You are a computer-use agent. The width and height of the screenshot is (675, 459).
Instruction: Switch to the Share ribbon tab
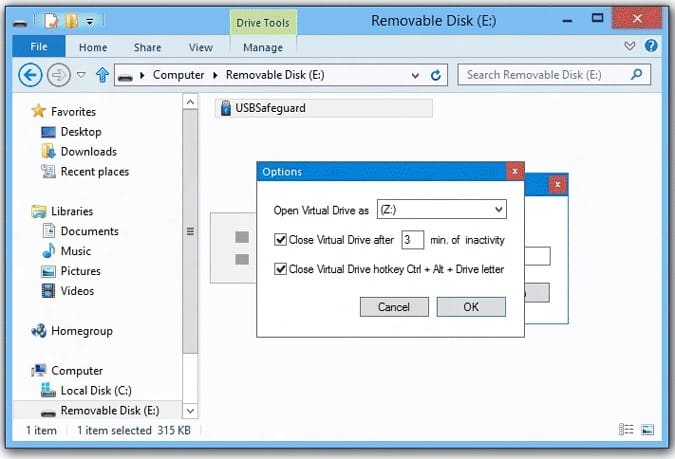coord(147,47)
